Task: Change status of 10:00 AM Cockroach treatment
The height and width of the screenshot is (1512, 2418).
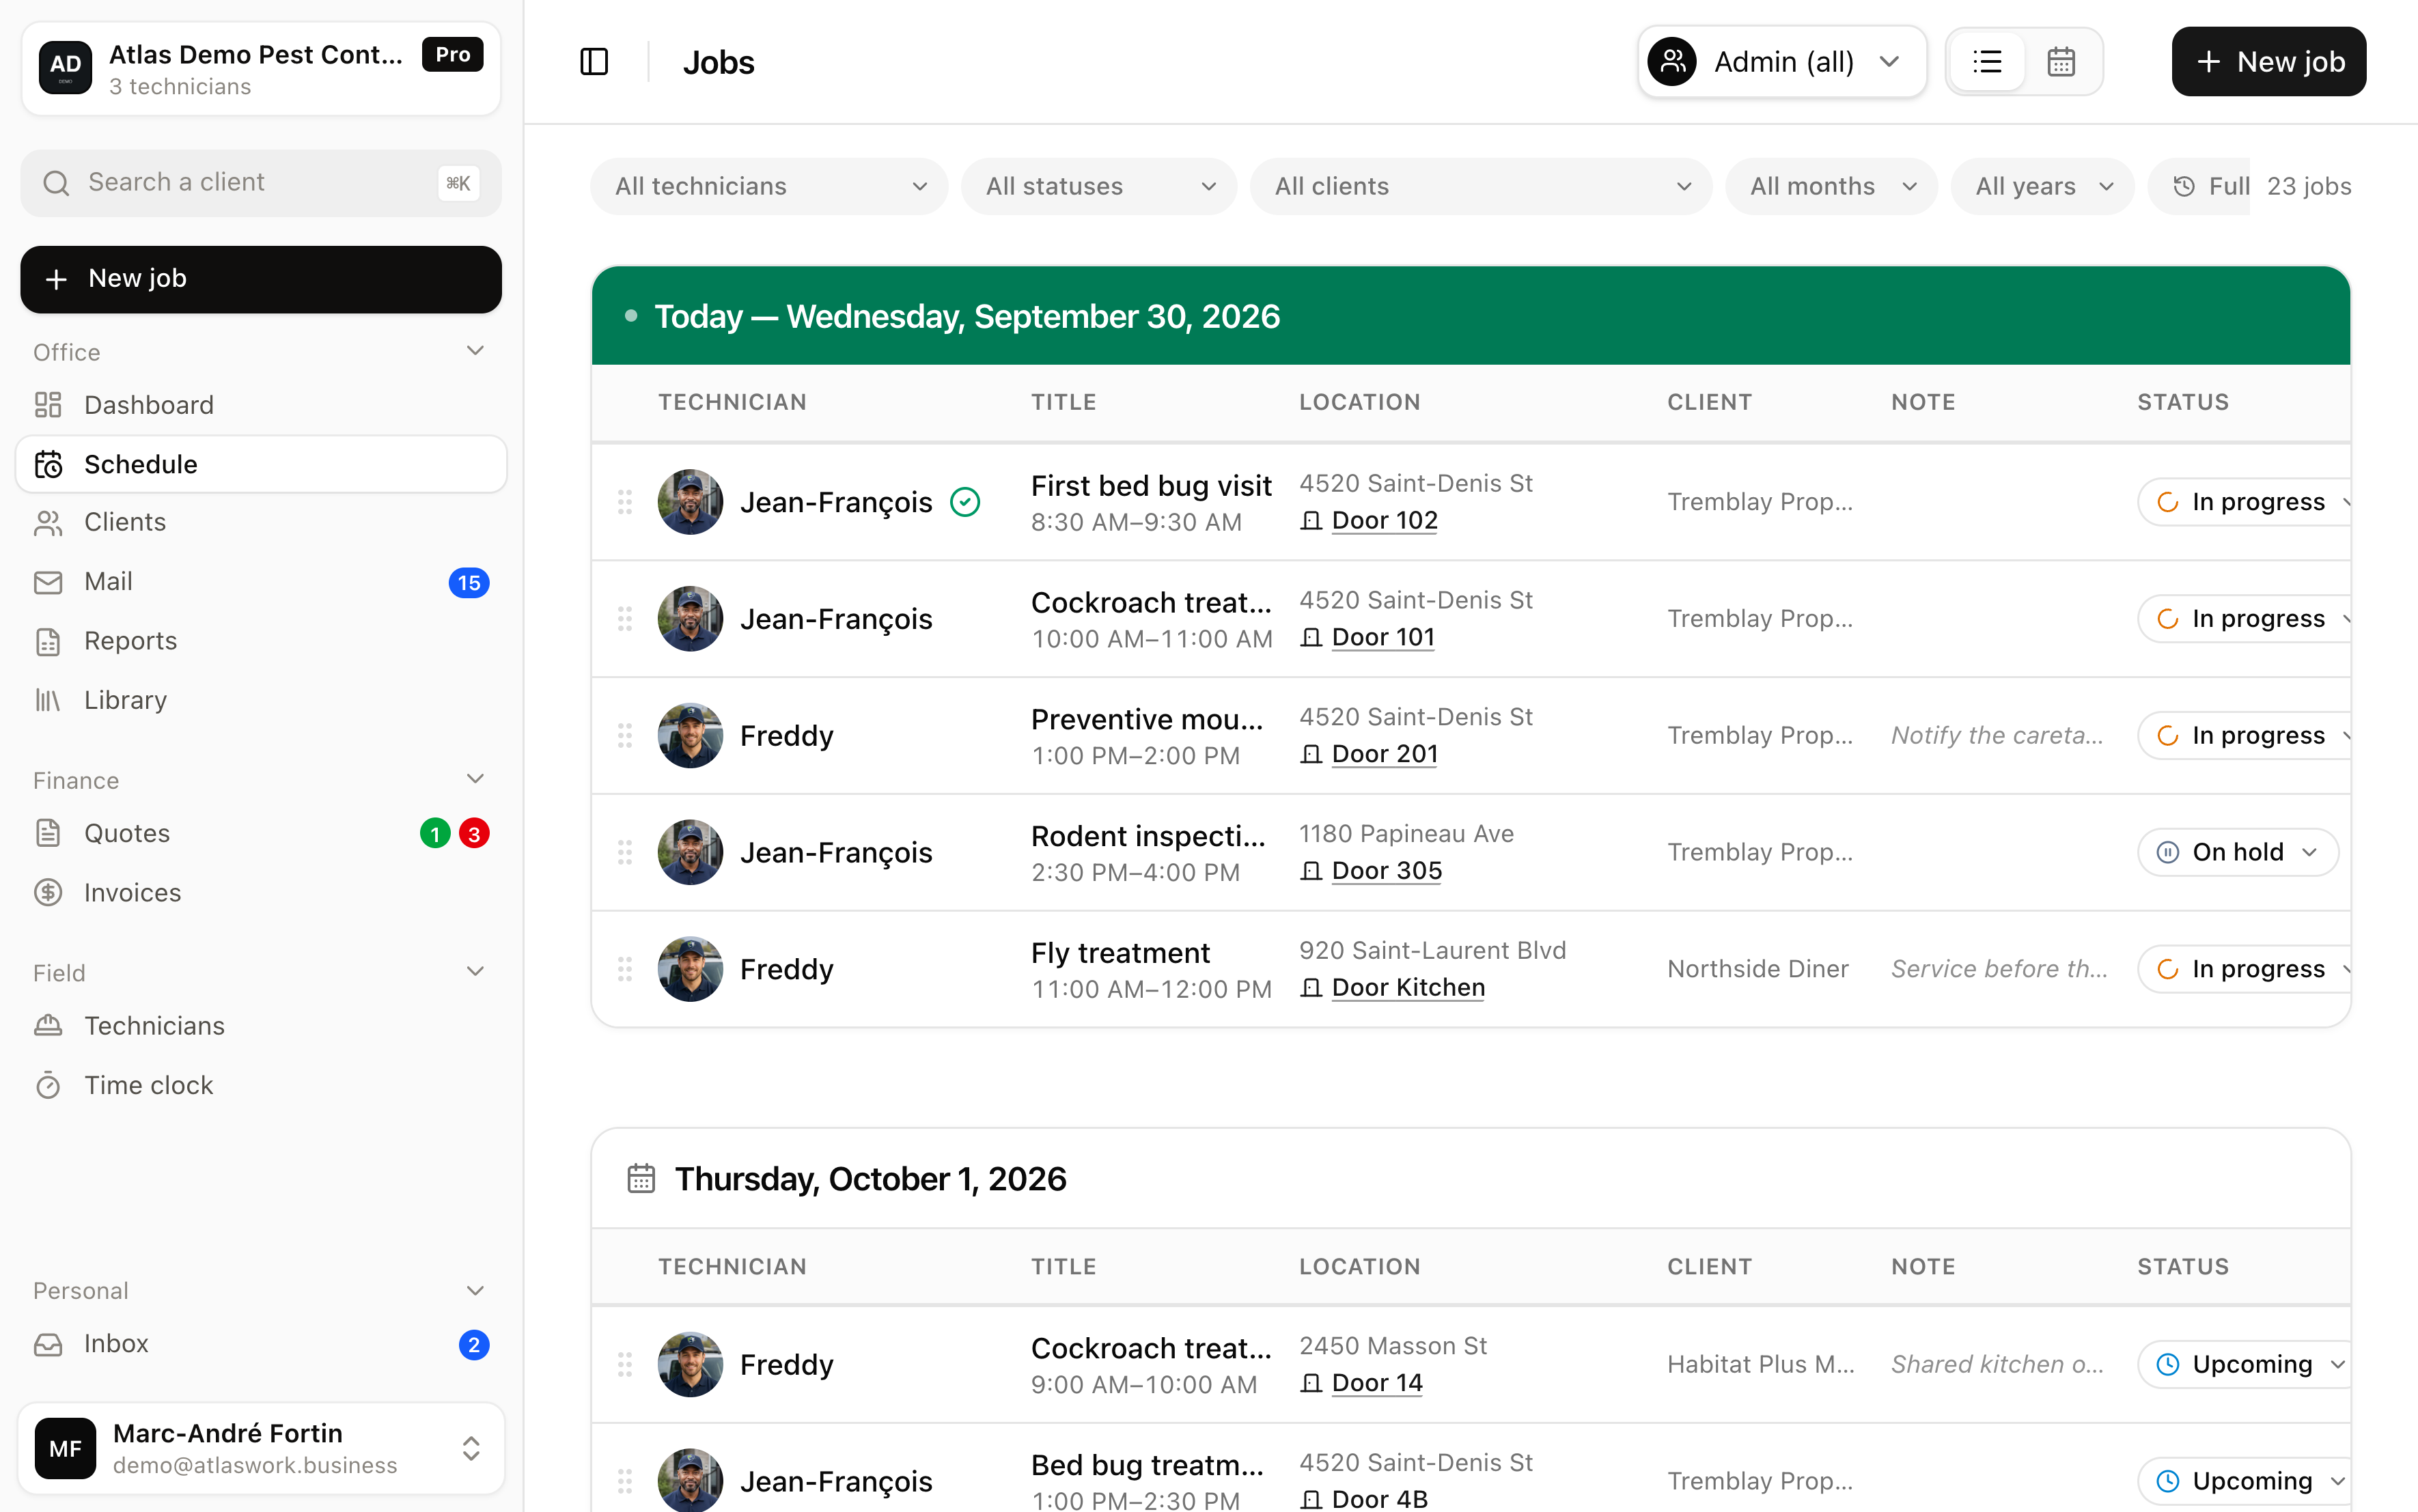Action: 2244,619
